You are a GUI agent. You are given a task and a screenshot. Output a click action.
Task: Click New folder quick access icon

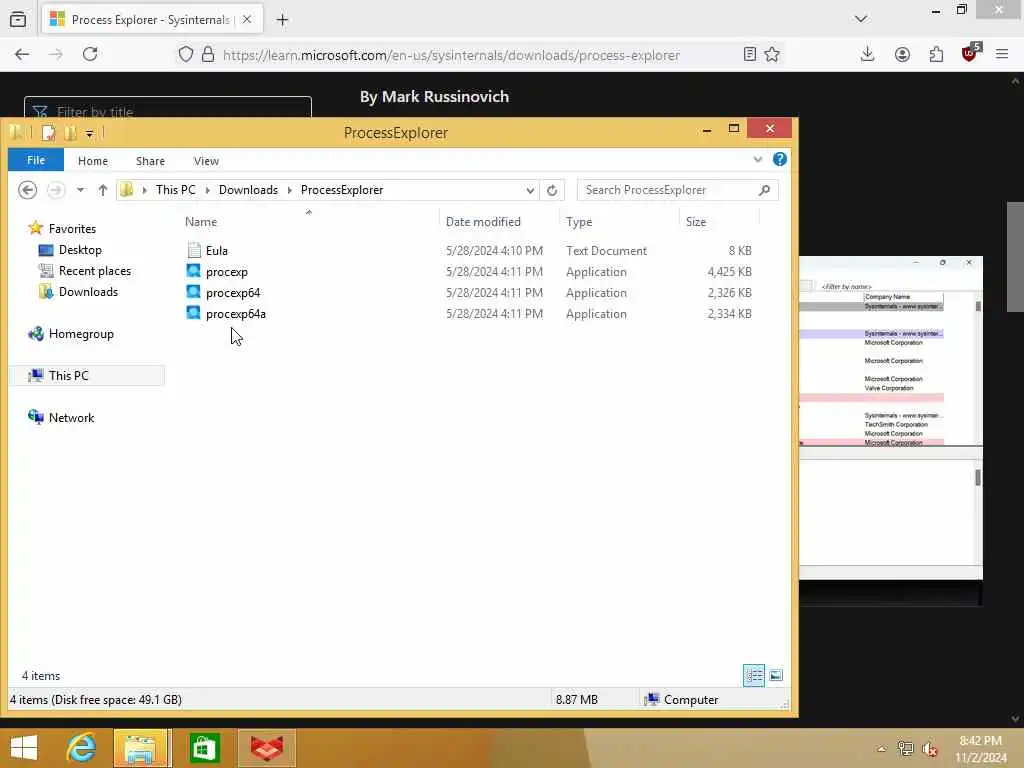pyautogui.click(x=70, y=133)
